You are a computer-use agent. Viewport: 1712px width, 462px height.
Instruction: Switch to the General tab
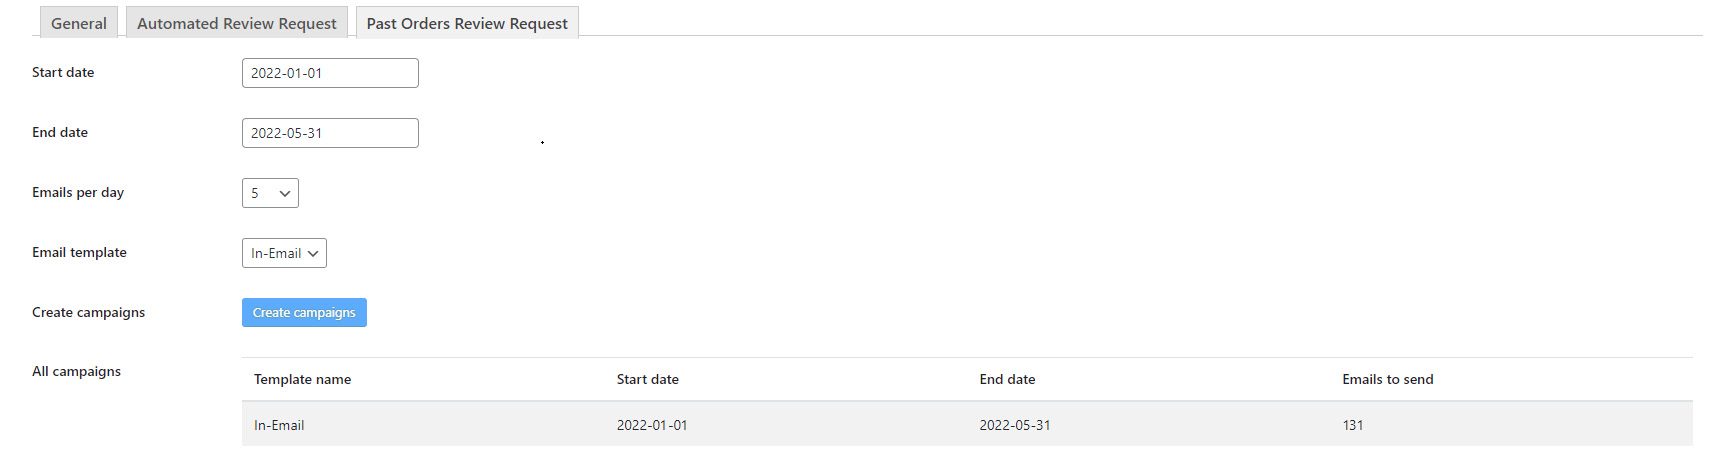tap(79, 23)
